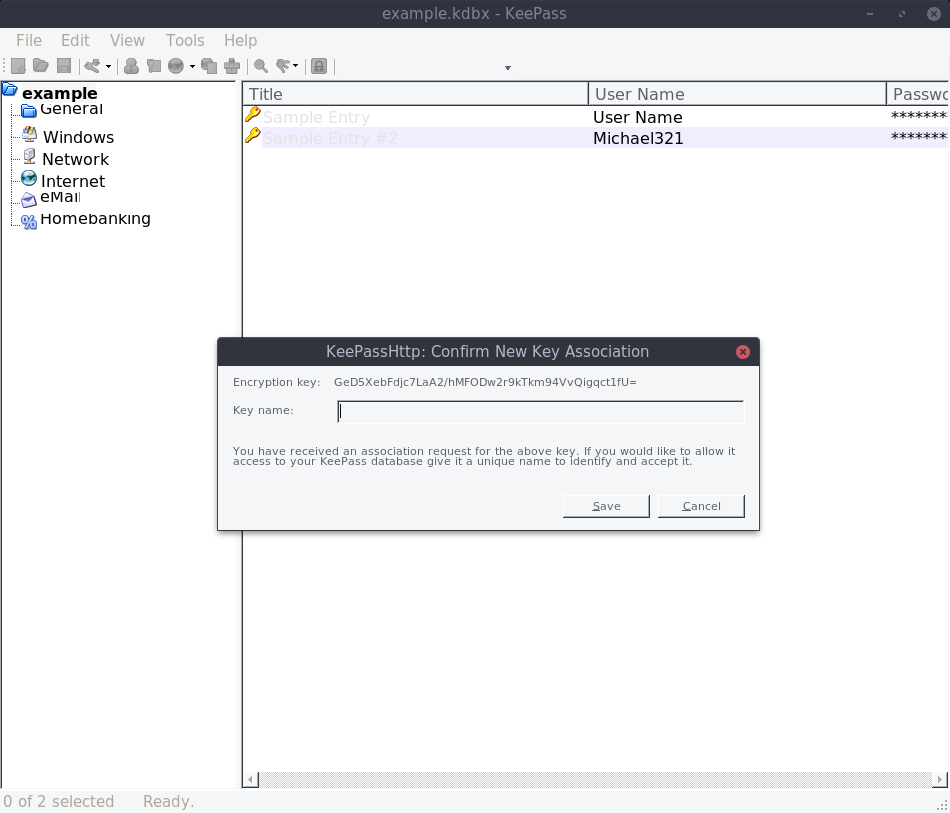Image resolution: width=950 pixels, height=813 pixels.
Task: Click the Michael321 user name cell
Action: click(638, 138)
